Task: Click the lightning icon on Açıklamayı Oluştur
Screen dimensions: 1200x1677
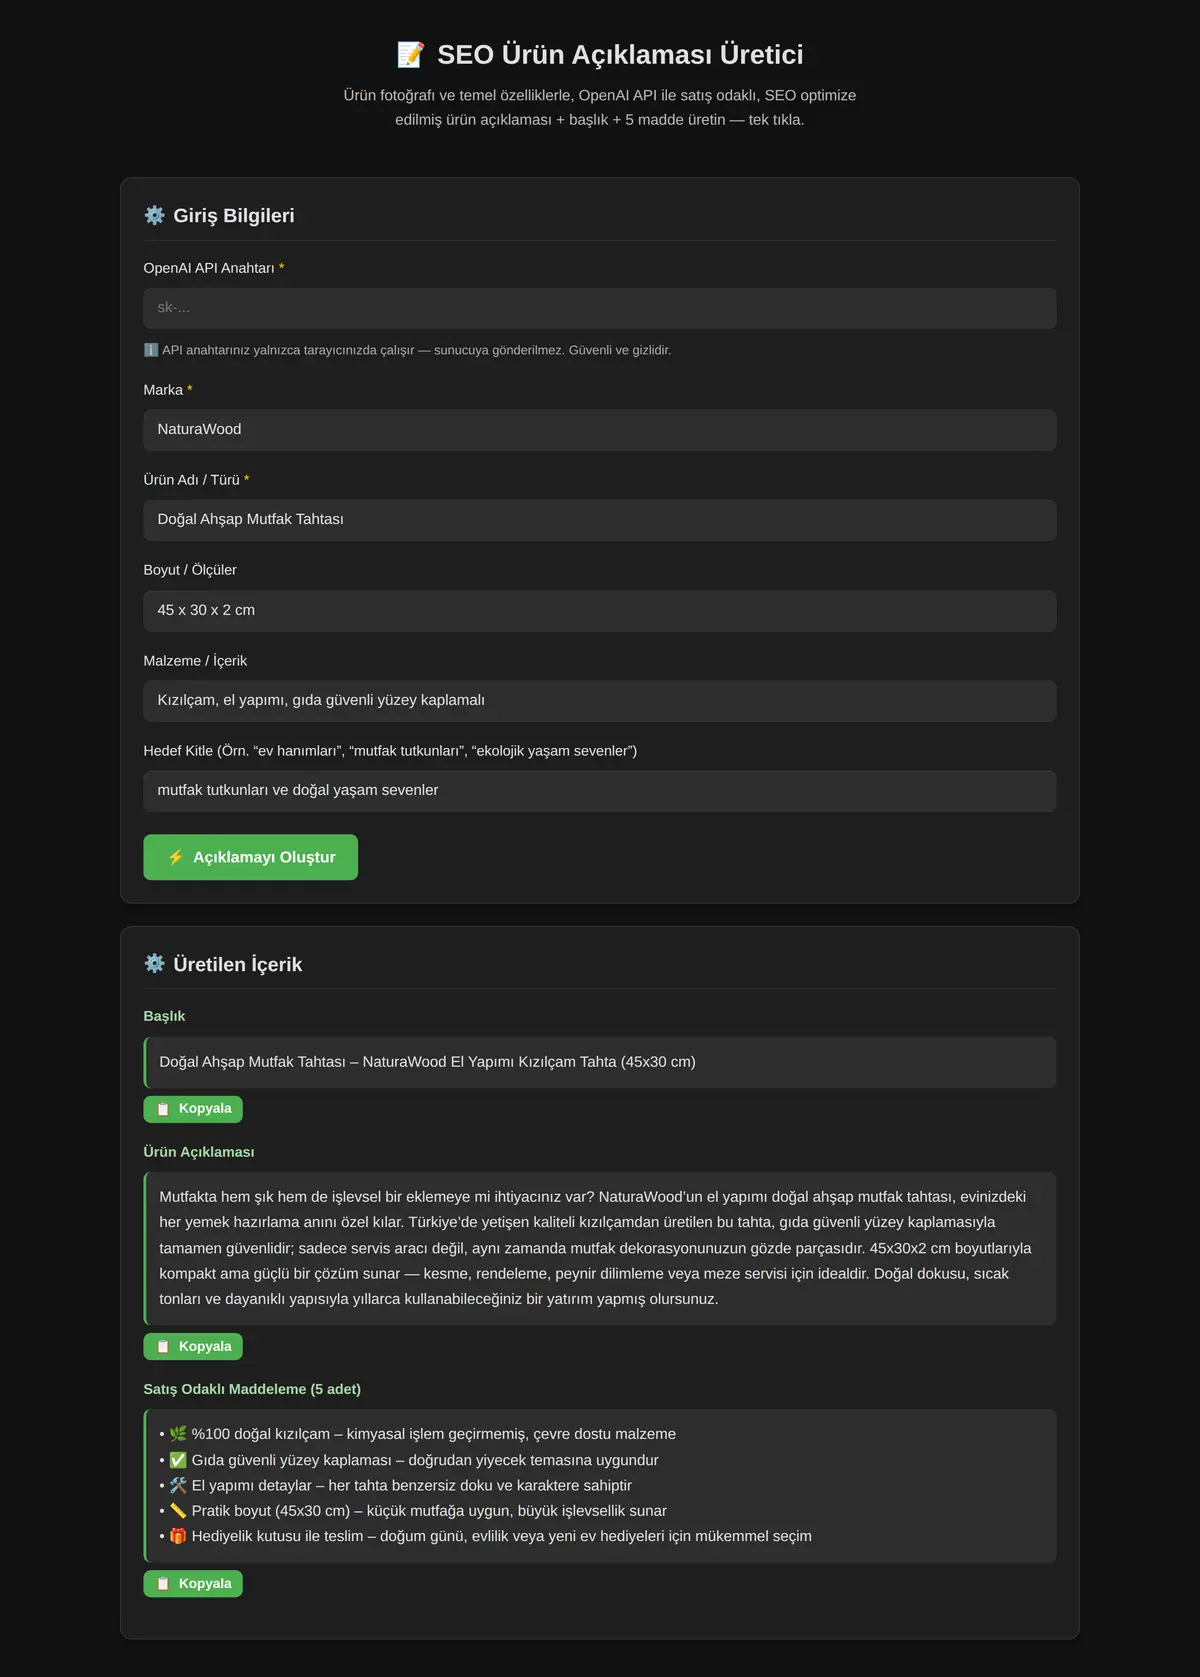Action: [176, 857]
